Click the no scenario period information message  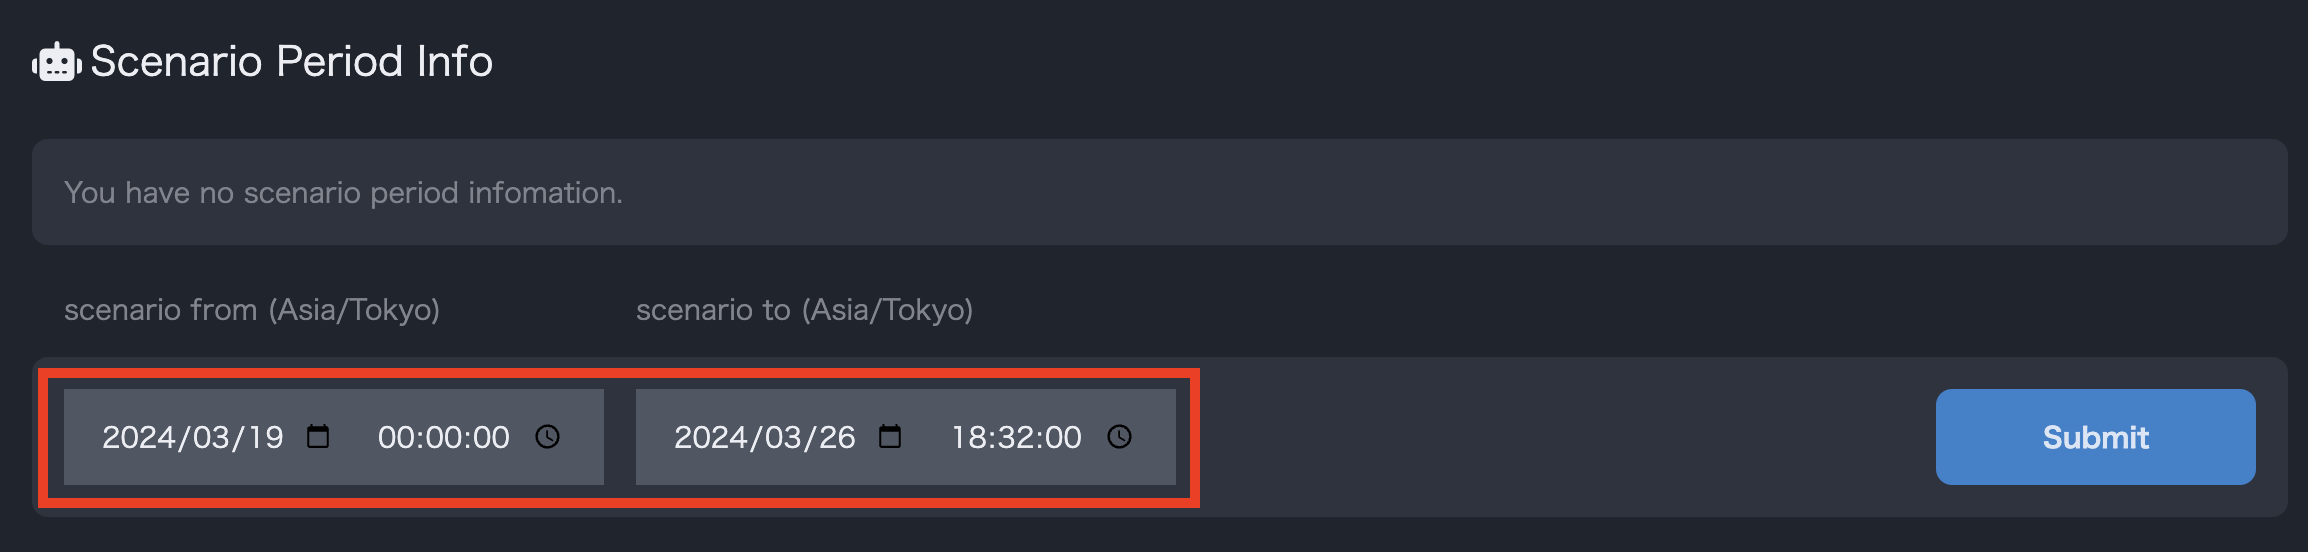(x=343, y=192)
